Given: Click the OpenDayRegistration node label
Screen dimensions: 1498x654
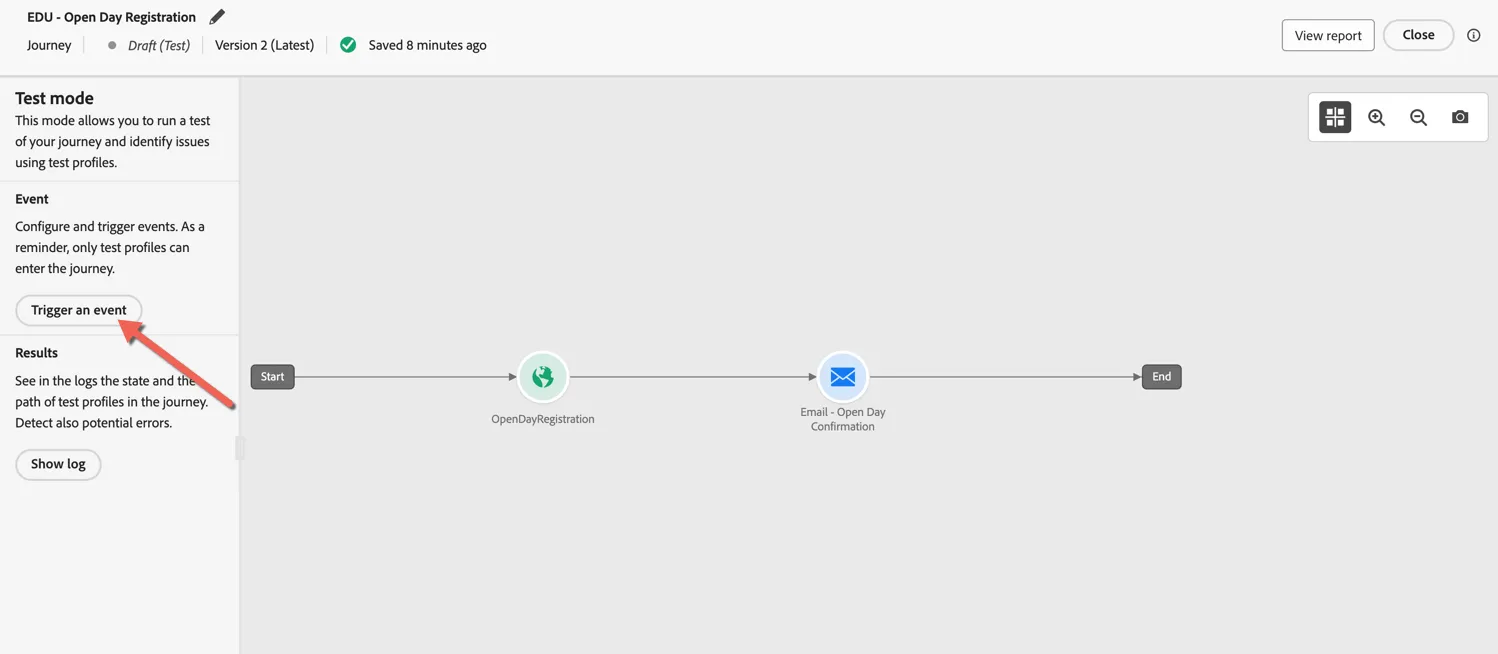Looking at the screenshot, I should (x=543, y=419).
